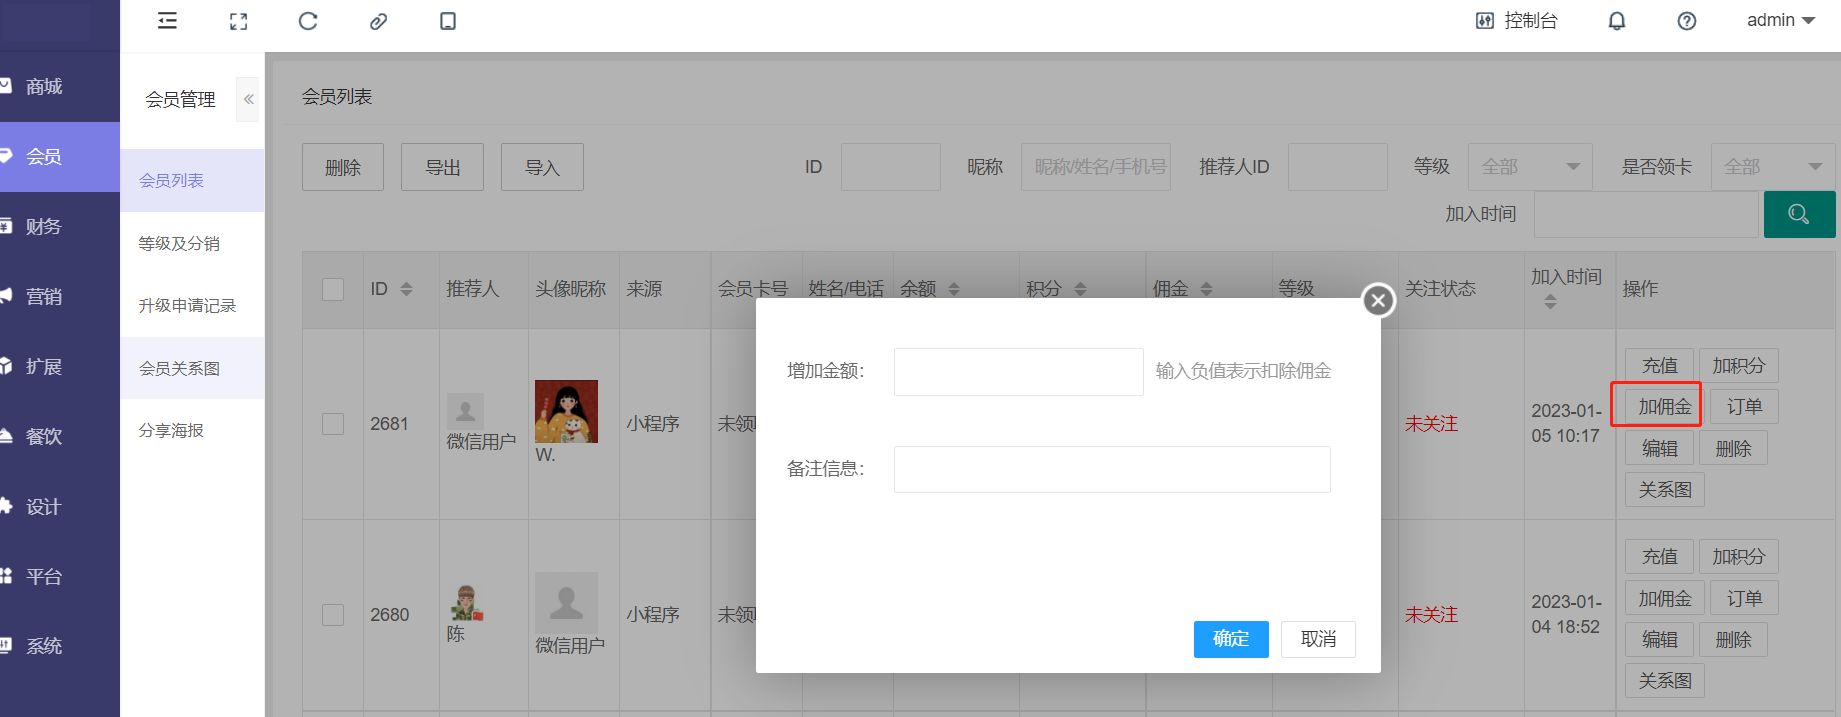Open 财务 in the left sidebar
Image resolution: width=1841 pixels, height=717 pixels.
click(x=44, y=227)
